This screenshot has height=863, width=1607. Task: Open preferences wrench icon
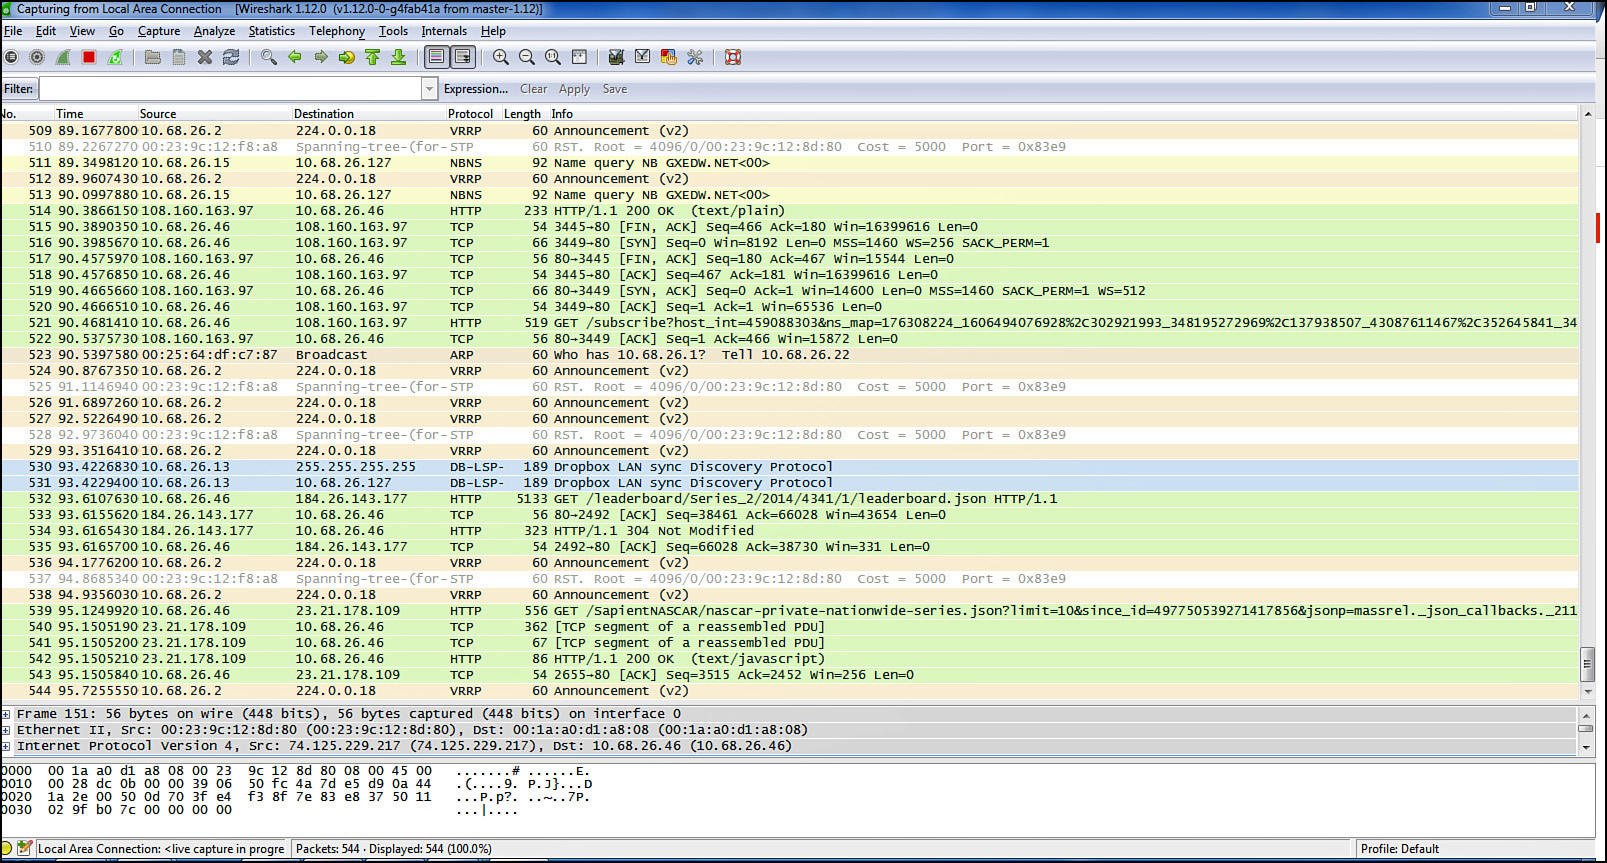pos(695,57)
